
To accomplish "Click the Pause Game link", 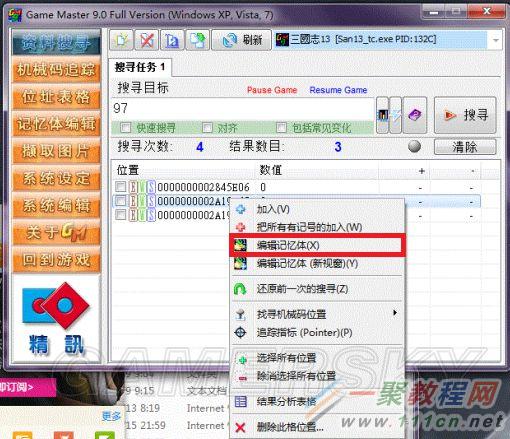I will pyautogui.click(x=272, y=90).
